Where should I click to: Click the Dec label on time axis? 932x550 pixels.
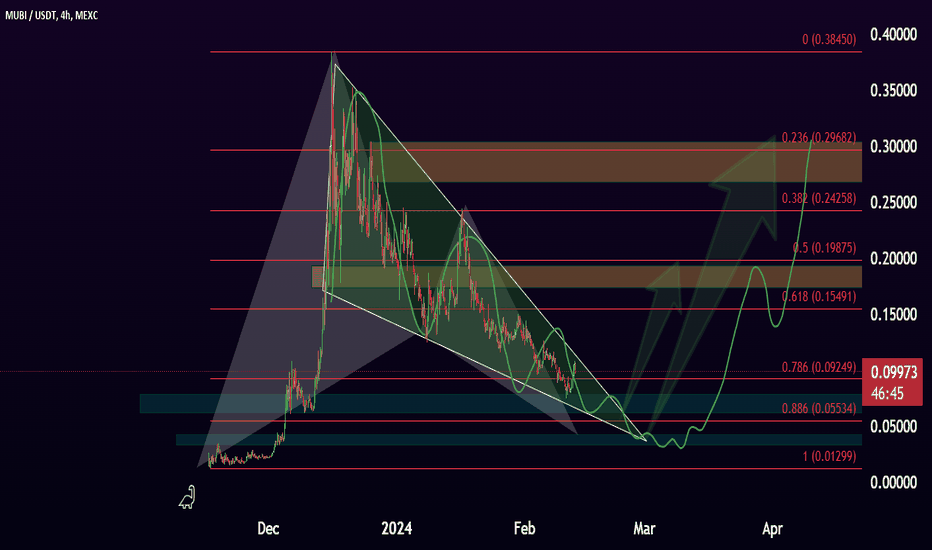(268, 528)
